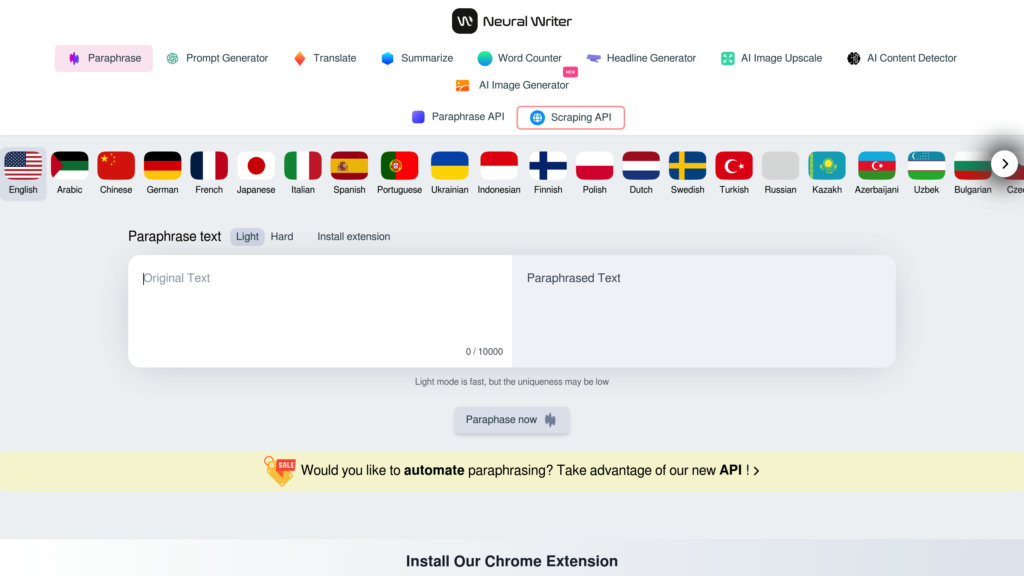The width and height of the screenshot is (1024, 576).
Task: Open the Scraping API button
Action: tap(571, 118)
